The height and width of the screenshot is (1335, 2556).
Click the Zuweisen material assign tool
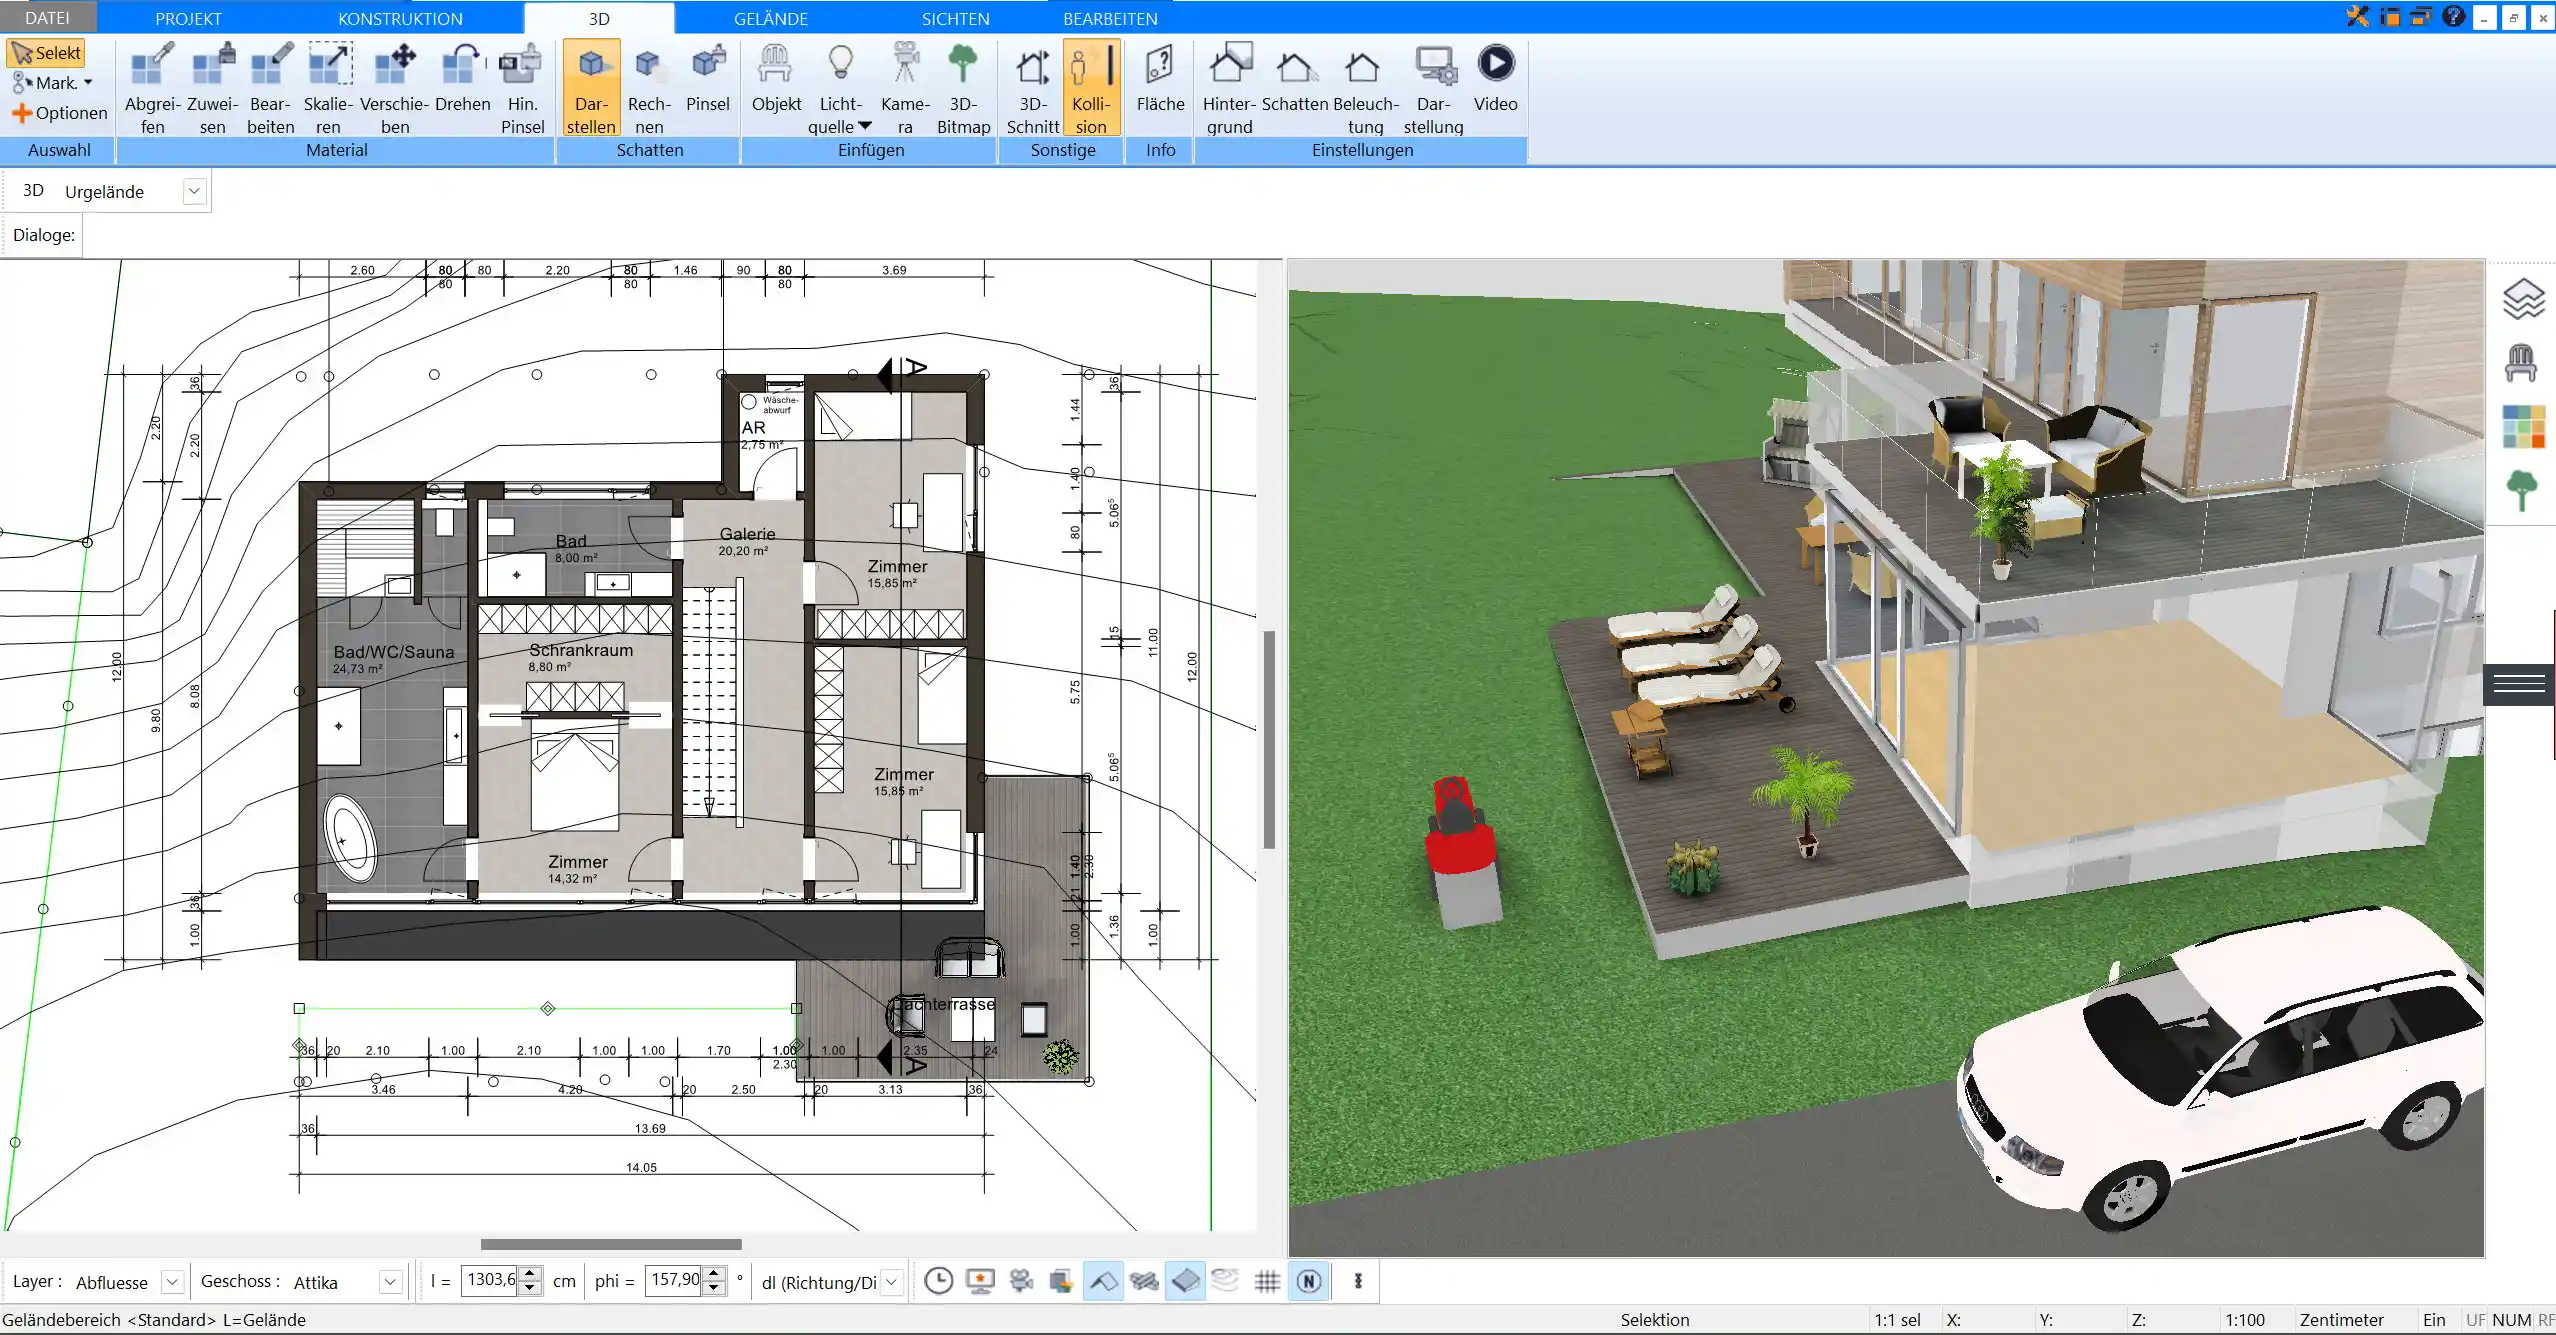(x=212, y=88)
